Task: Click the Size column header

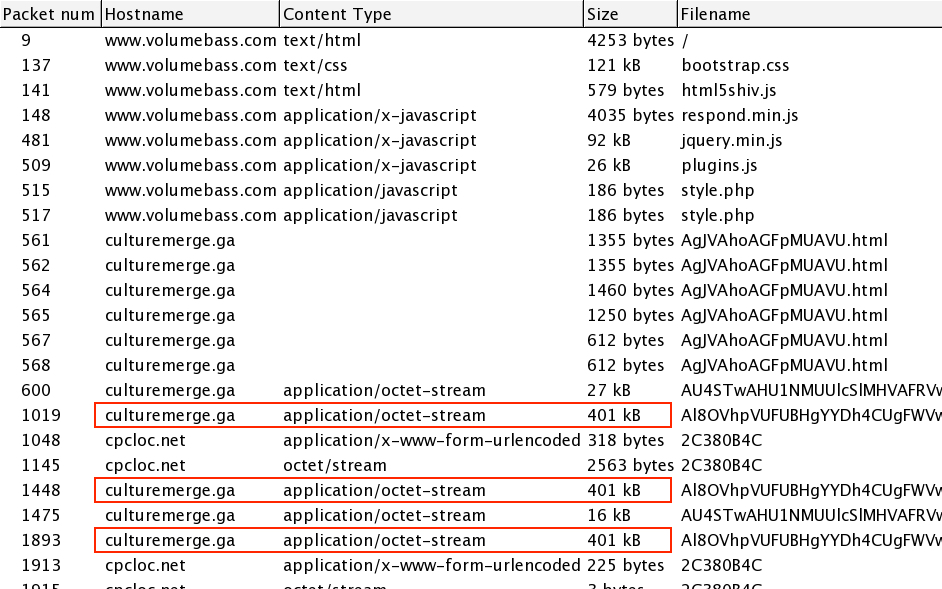Action: [629, 14]
